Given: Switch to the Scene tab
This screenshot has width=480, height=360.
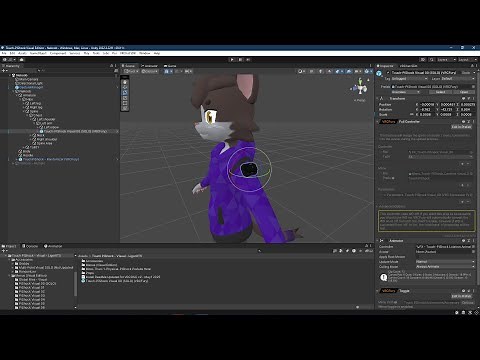Looking at the screenshot, I should click(128, 66).
